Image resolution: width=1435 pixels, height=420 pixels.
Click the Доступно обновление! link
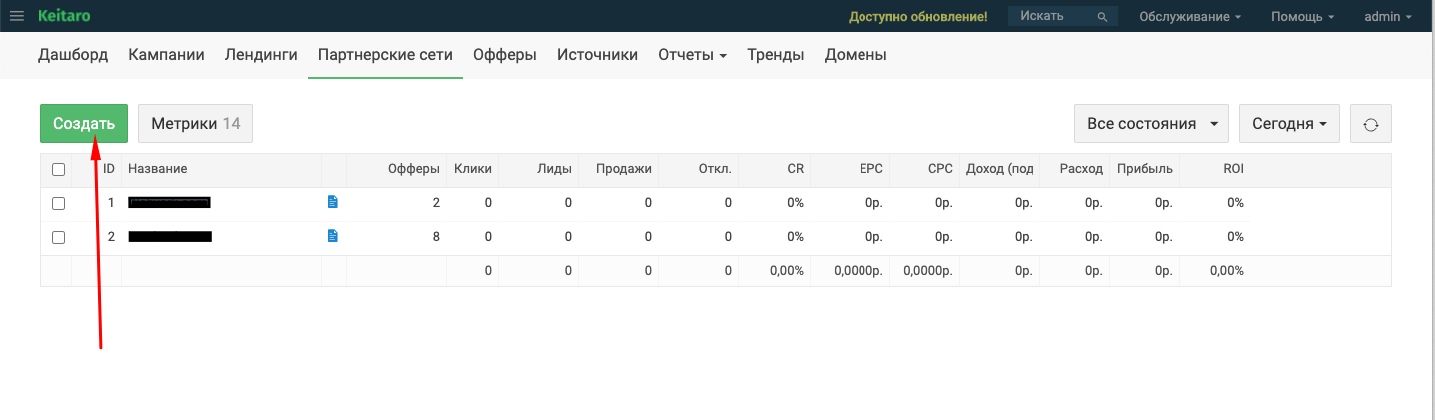tap(917, 17)
